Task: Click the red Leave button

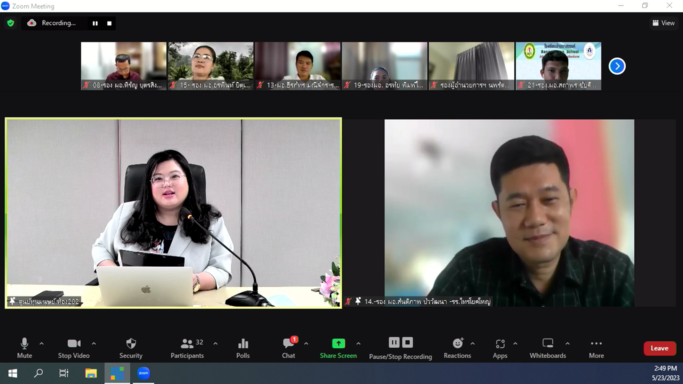Action: [x=659, y=348]
